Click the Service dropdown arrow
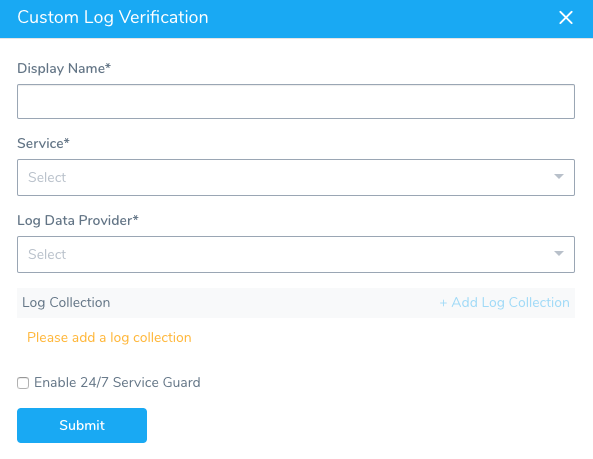 (559, 177)
